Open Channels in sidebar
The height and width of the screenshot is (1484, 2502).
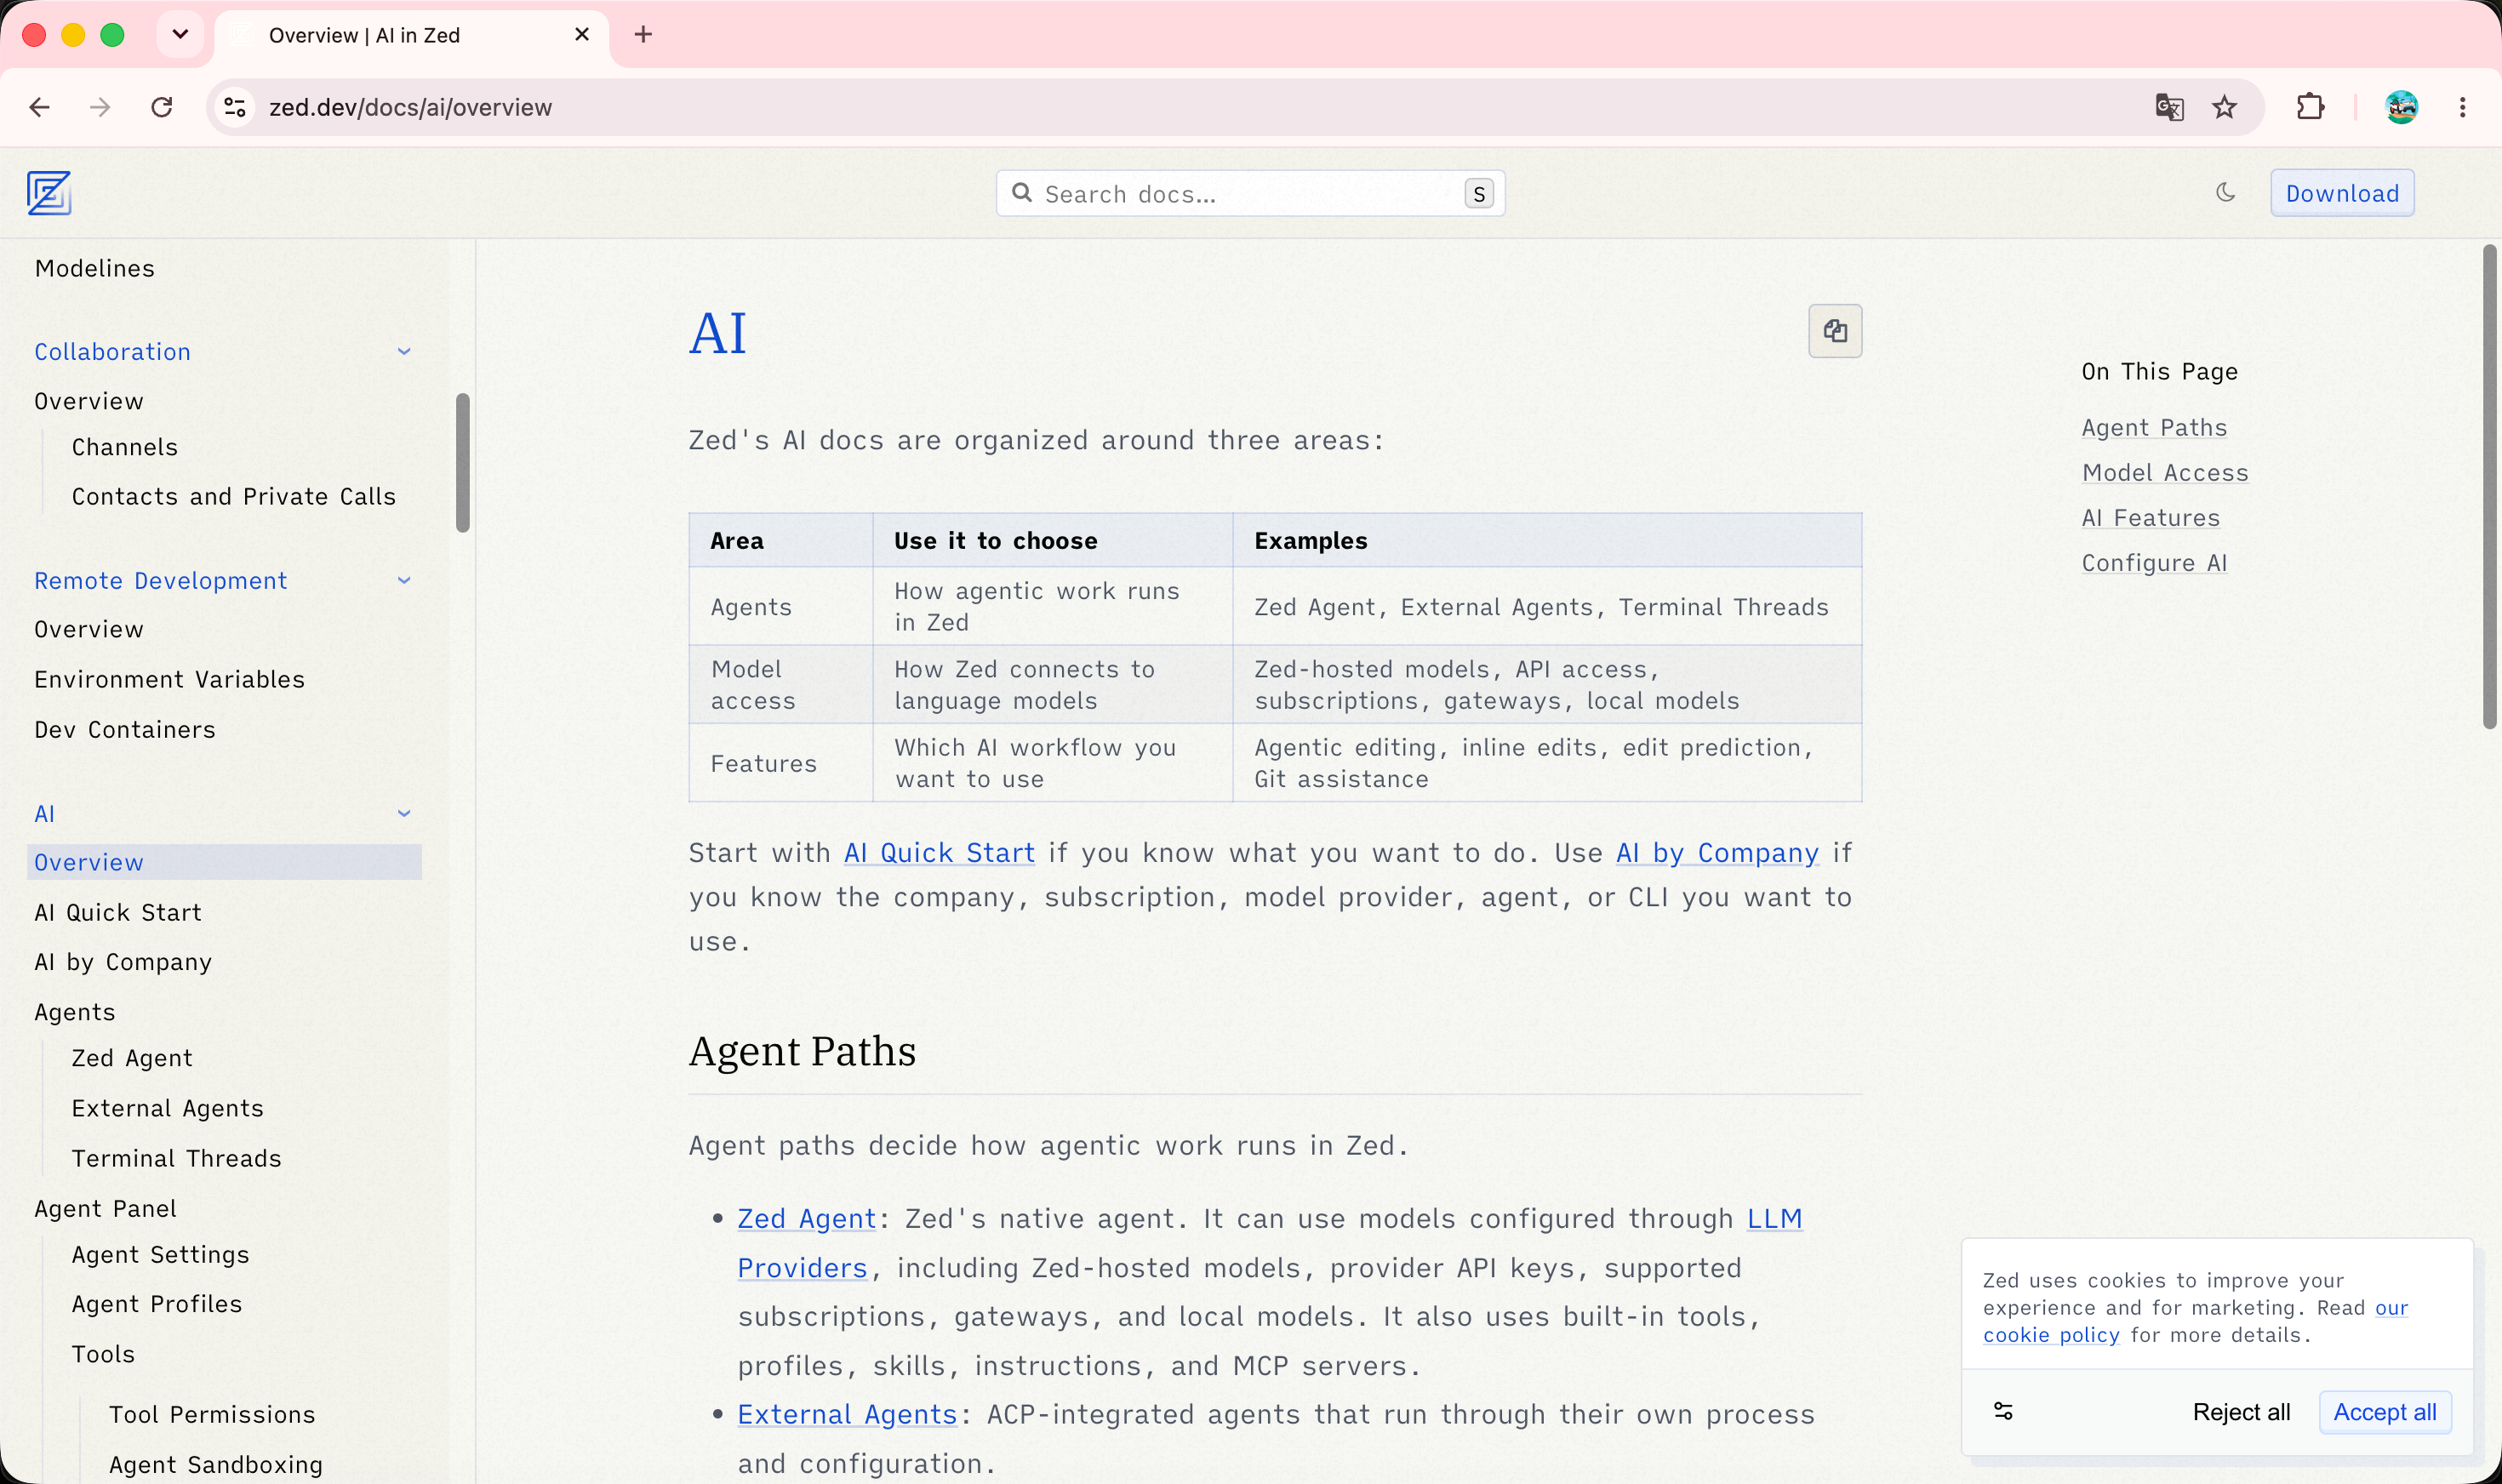tap(125, 447)
